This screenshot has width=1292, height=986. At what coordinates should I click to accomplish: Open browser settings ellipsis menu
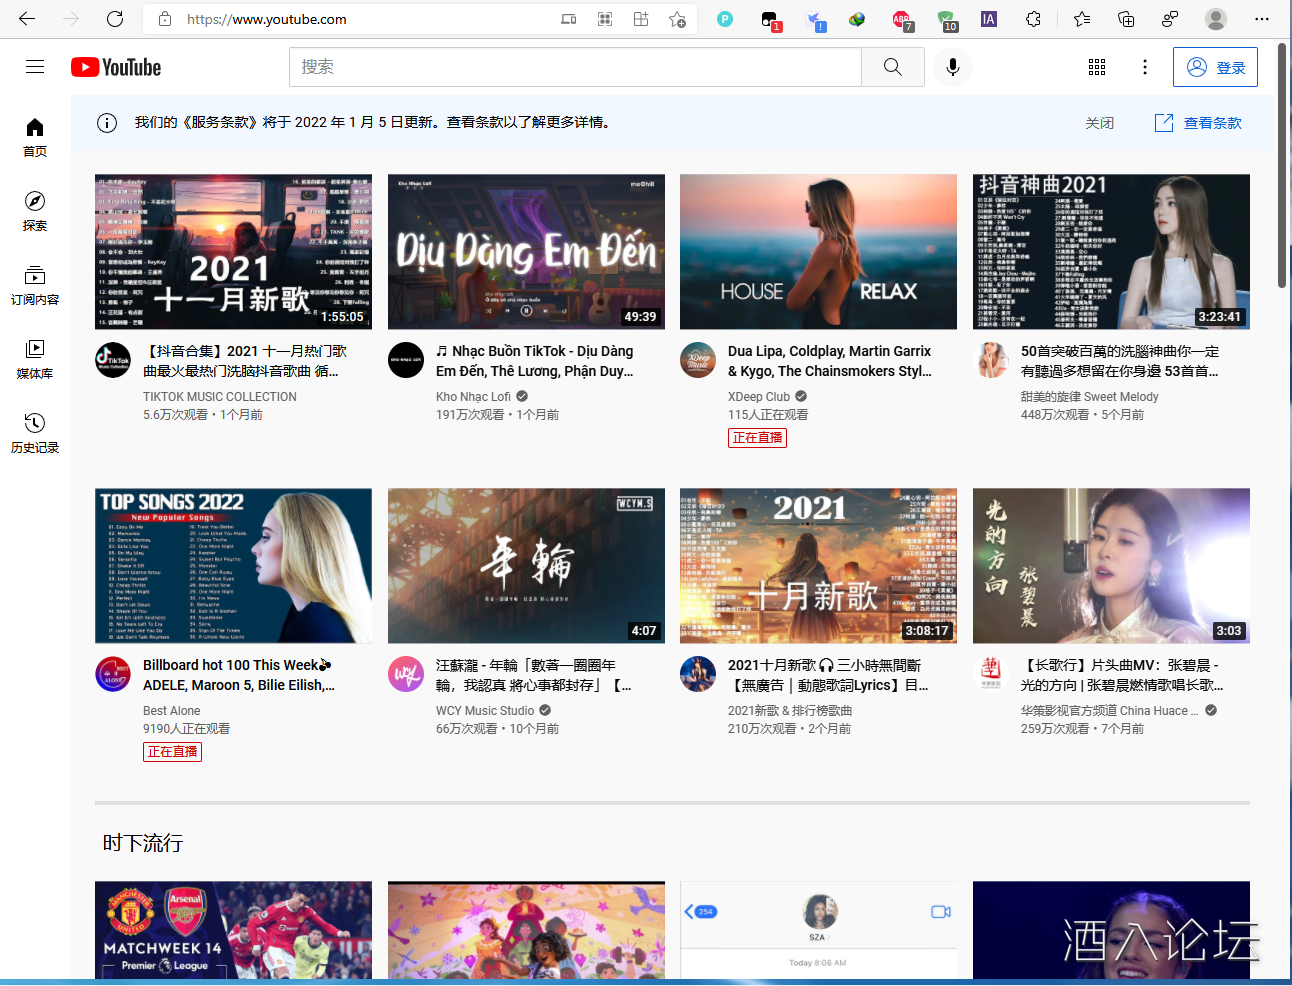(x=1262, y=19)
